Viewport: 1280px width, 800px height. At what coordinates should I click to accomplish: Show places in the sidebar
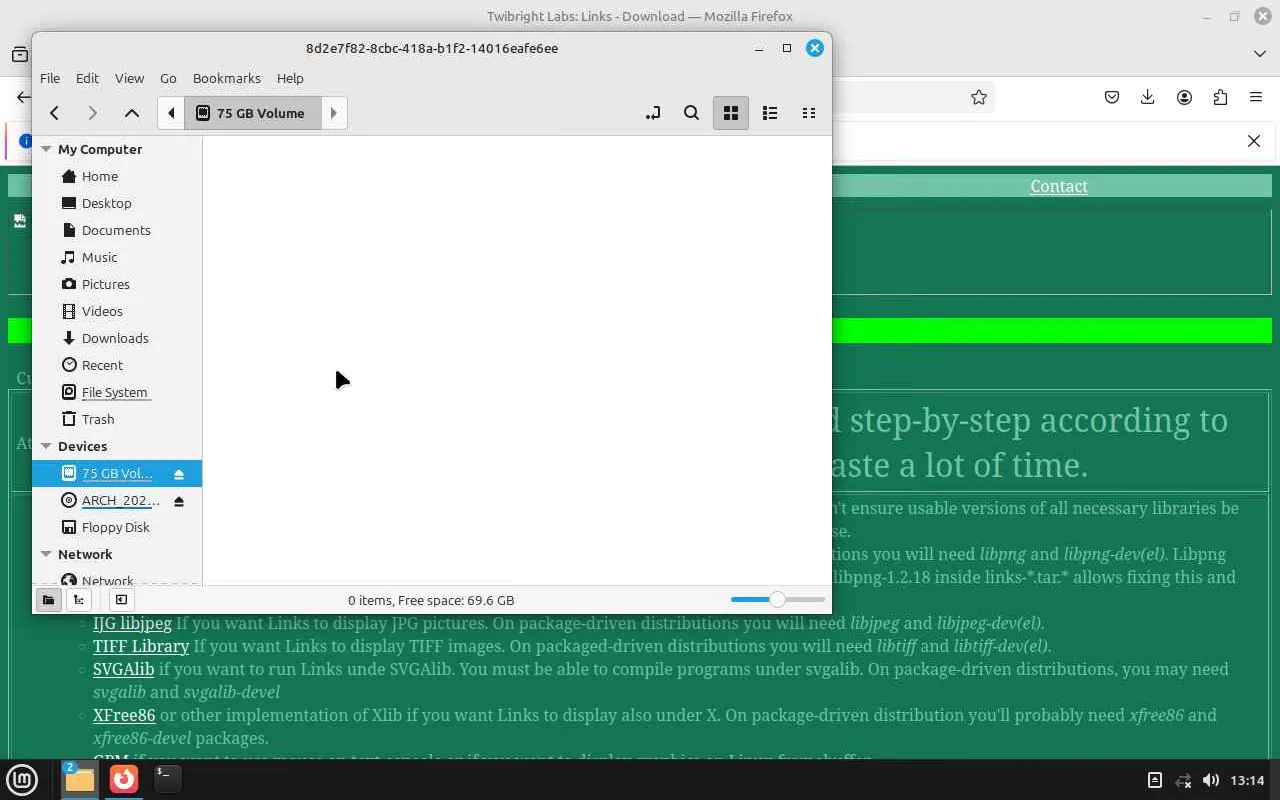pos(48,600)
